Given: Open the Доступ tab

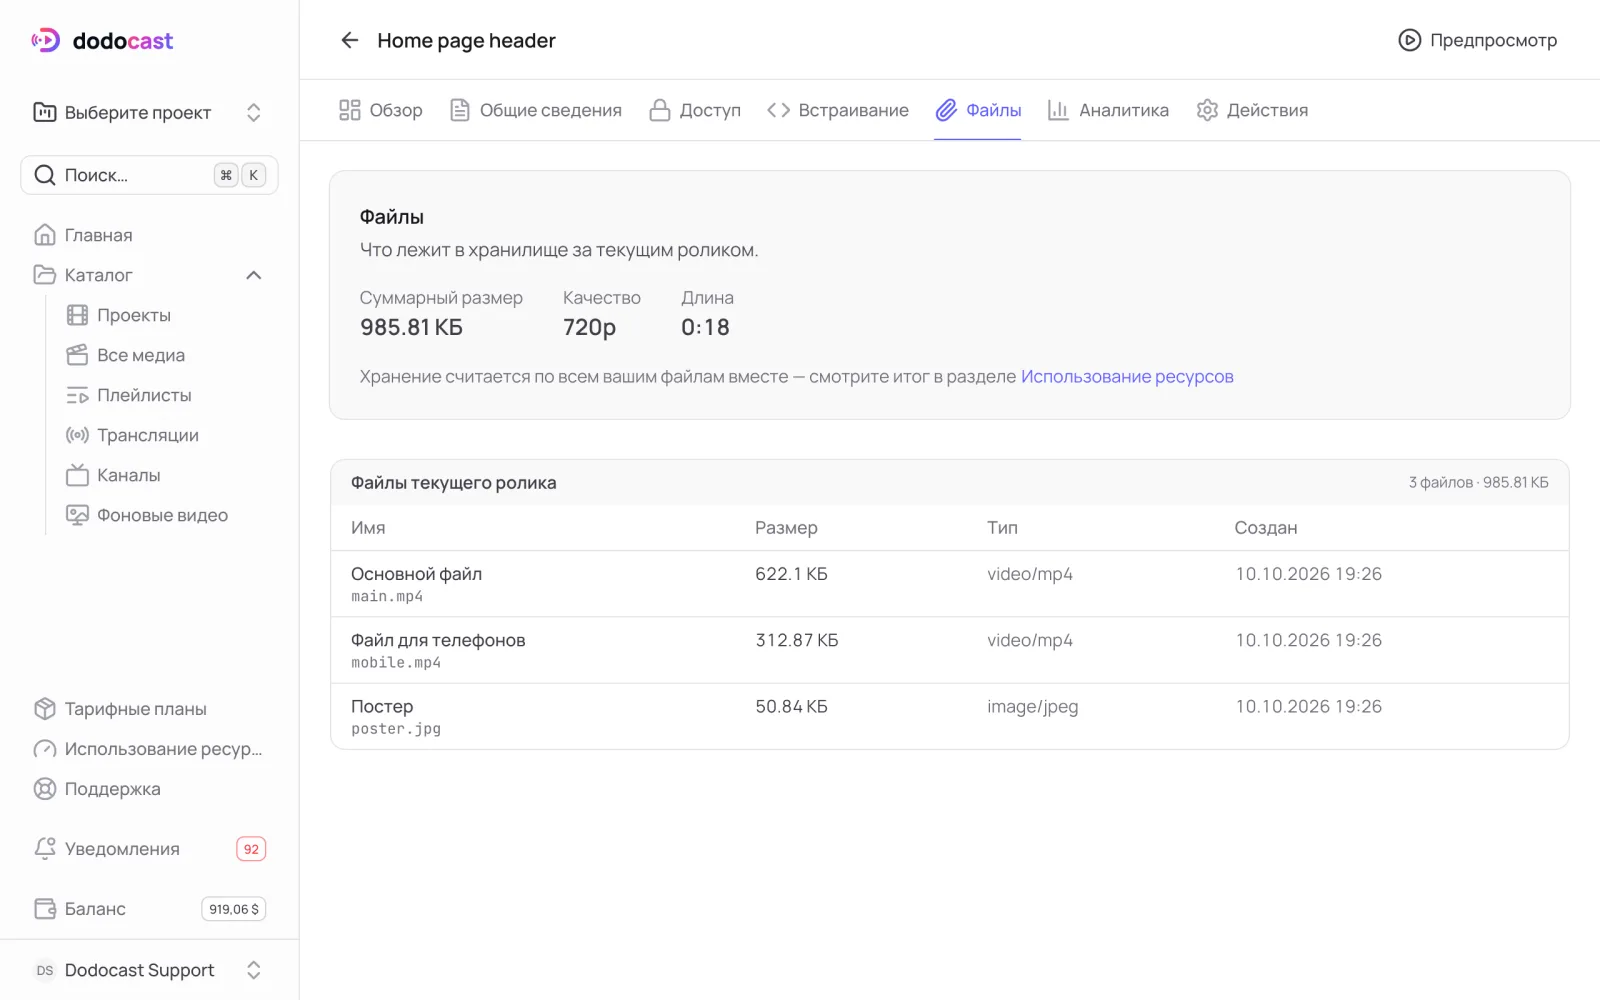Looking at the screenshot, I should 695,110.
